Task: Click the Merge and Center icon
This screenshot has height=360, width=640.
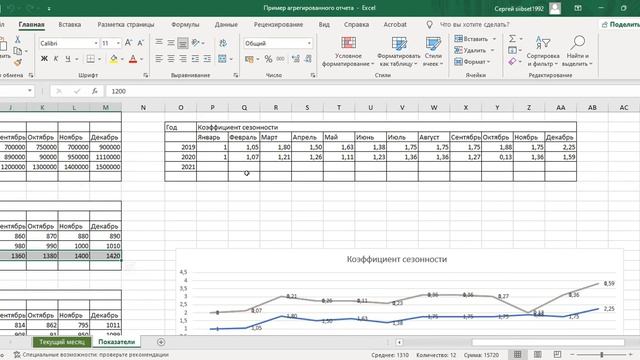Action: click(x=222, y=59)
